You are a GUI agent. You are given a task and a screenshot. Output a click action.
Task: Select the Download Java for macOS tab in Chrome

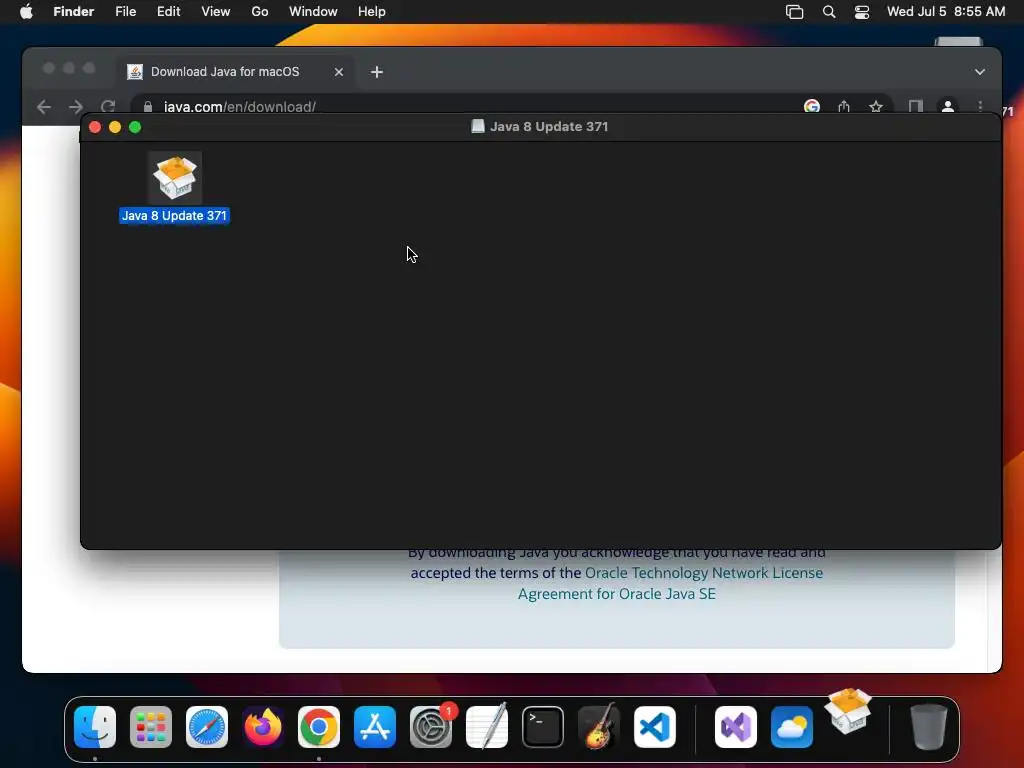(x=236, y=72)
